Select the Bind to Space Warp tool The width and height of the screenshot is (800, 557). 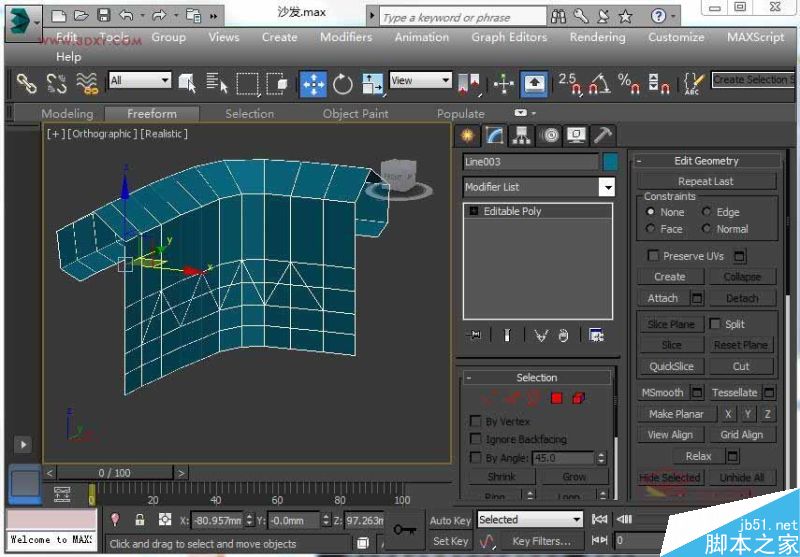click(87, 84)
